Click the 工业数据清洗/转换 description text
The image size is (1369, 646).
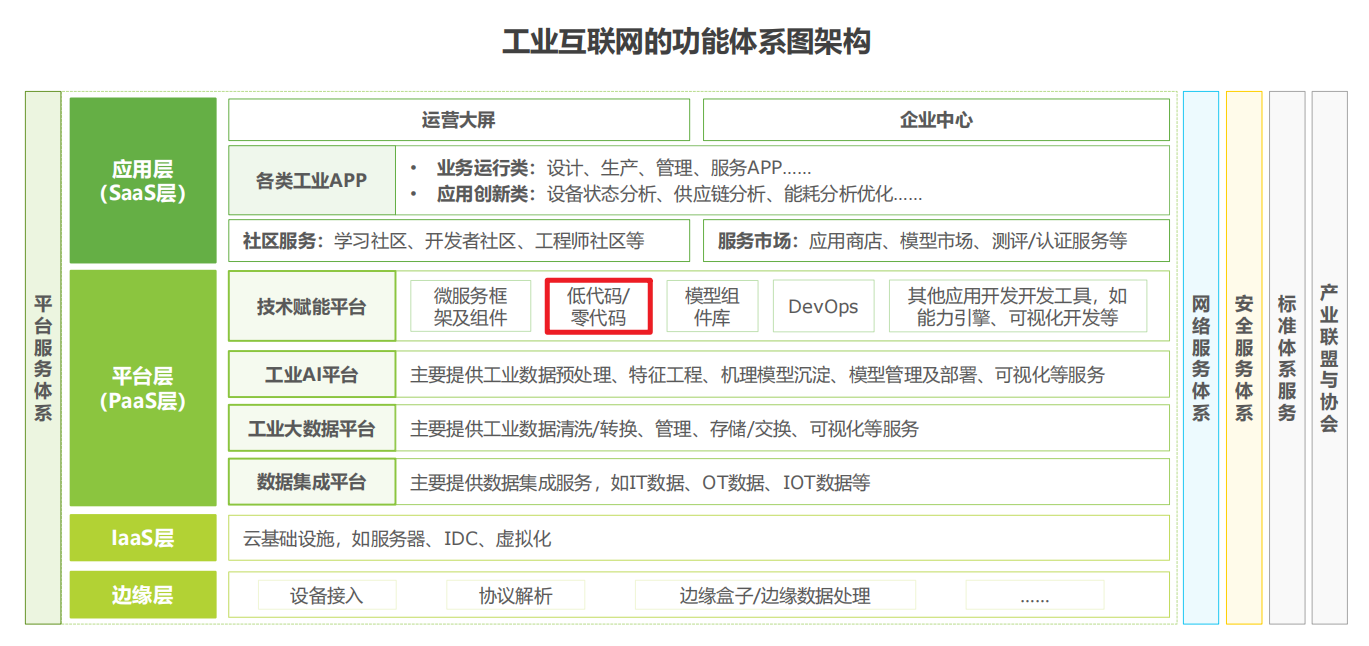(x=664, y=429)
